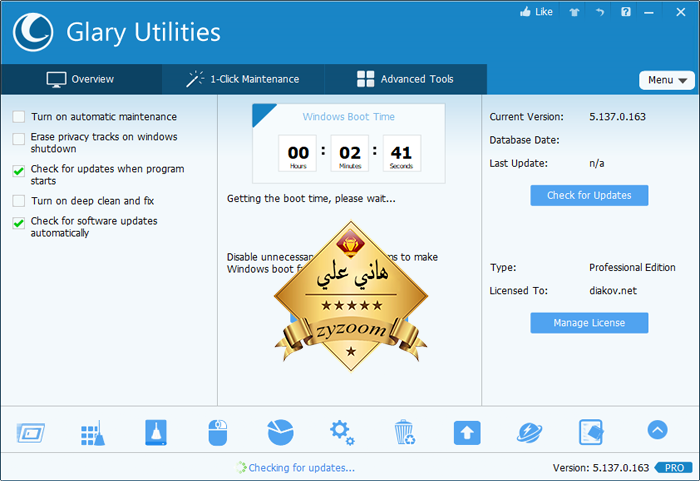Click the blue corner flag on boot time card
This screenshot has width=700, height=481.
point(261,112)
